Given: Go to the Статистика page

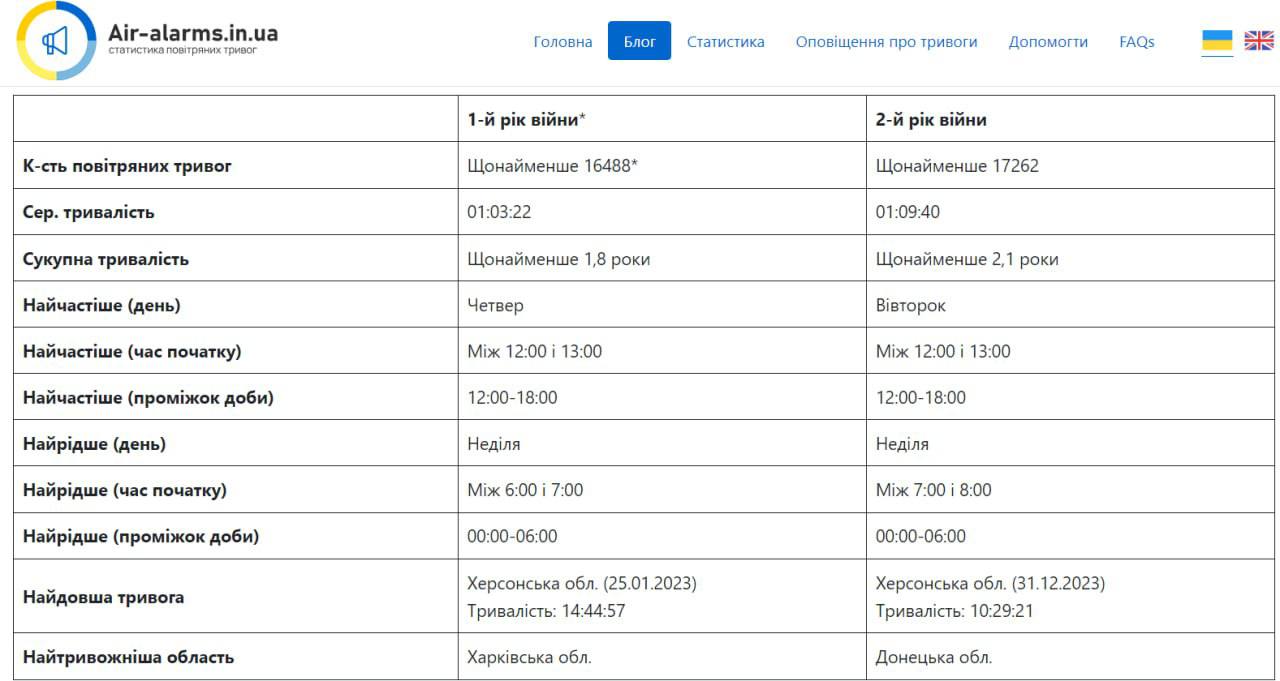Looking at the screenshot, I should pyautogui.click(x=725, y=41).
